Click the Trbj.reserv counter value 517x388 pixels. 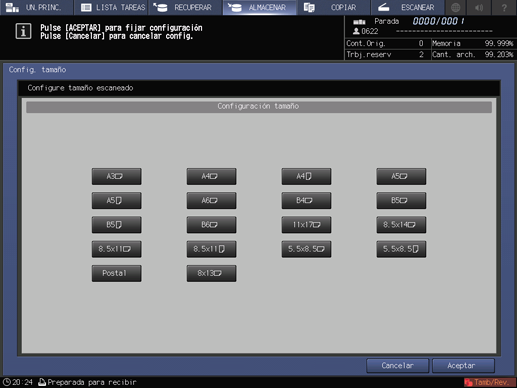tap(421, 55)
